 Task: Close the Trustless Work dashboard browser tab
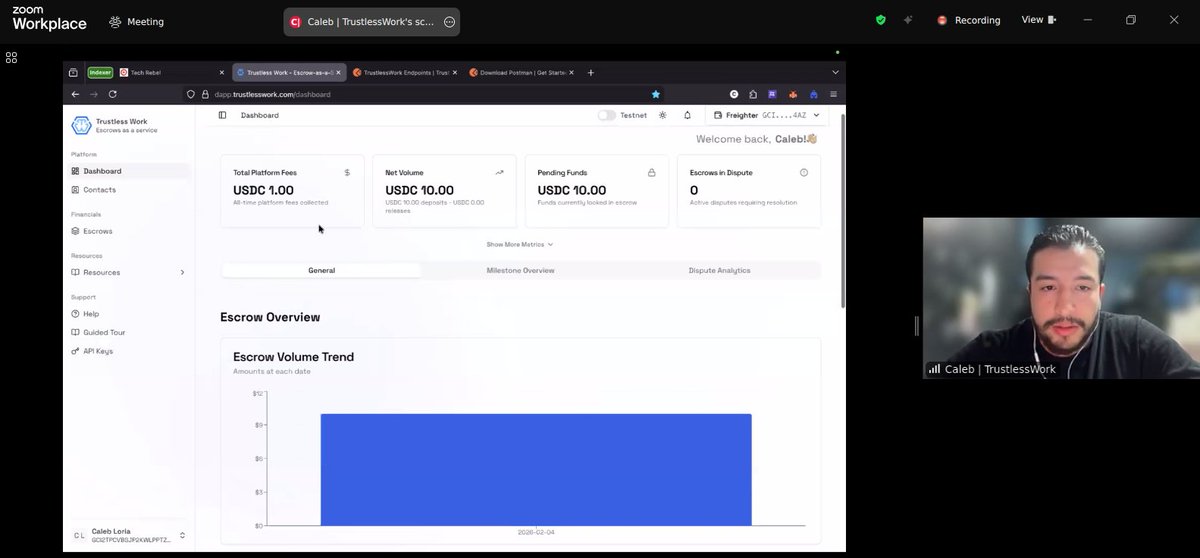tap(339, 72)
